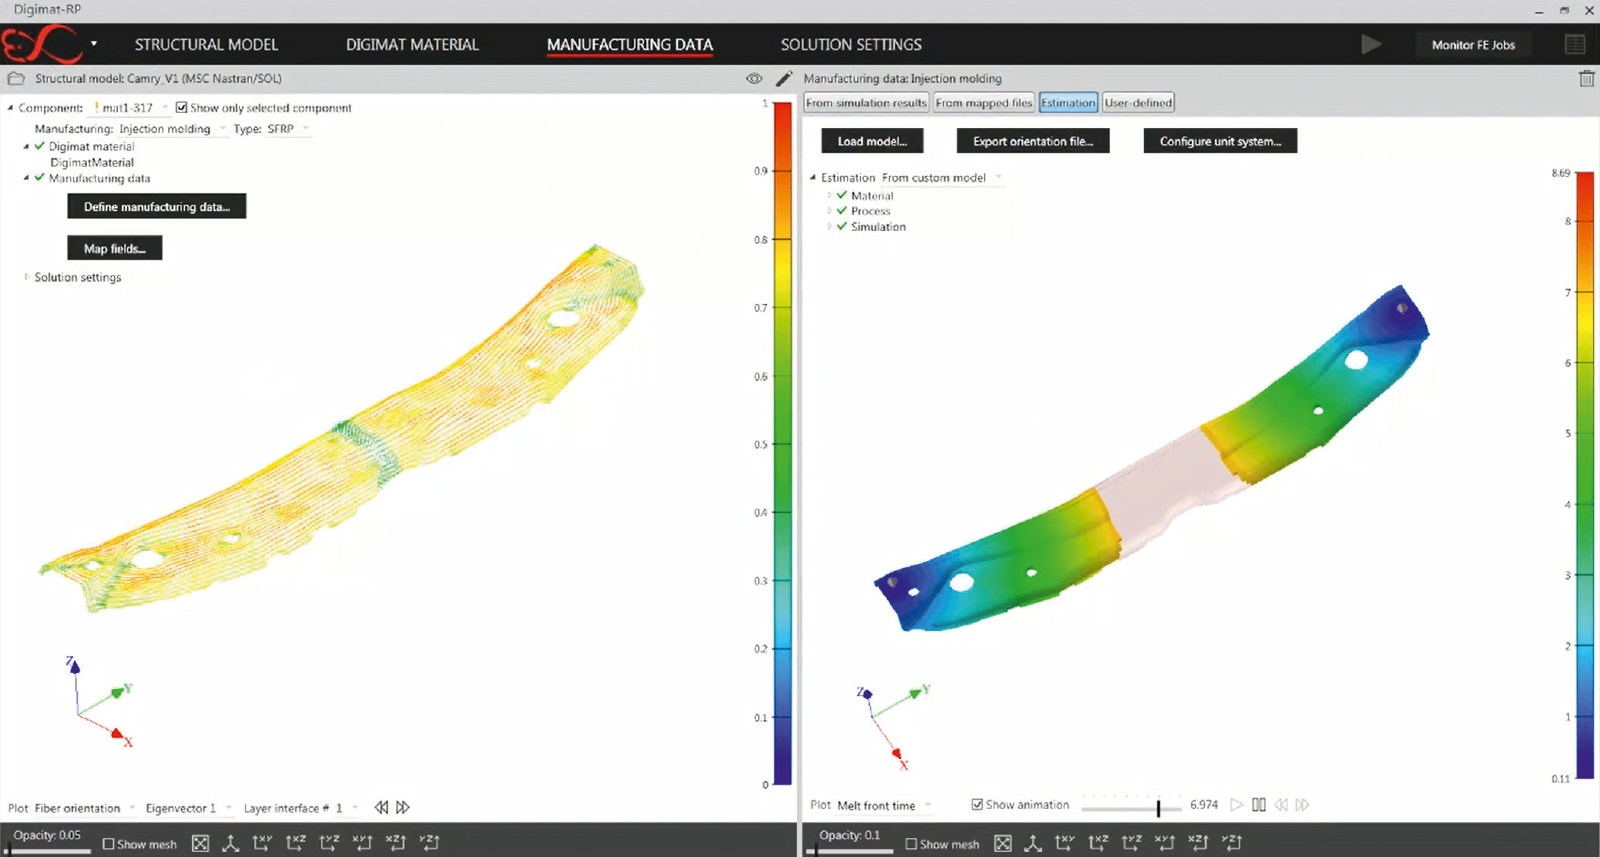Click the Load model button

[872, 141]
